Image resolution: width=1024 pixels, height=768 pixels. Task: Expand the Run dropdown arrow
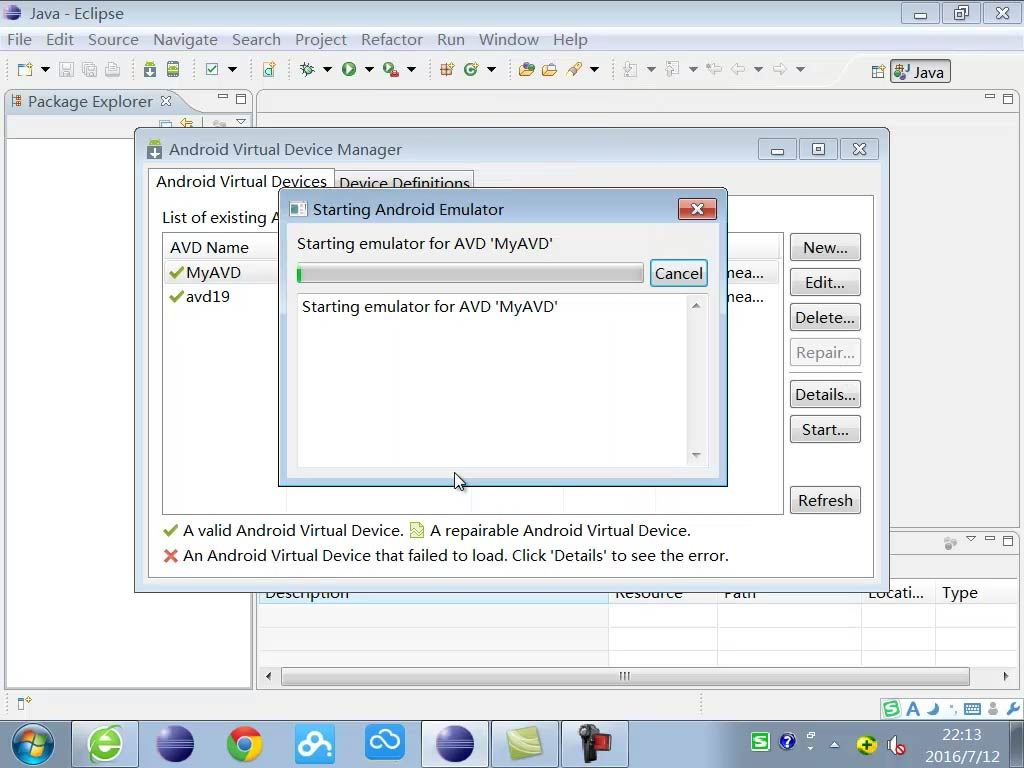[369, 69]
